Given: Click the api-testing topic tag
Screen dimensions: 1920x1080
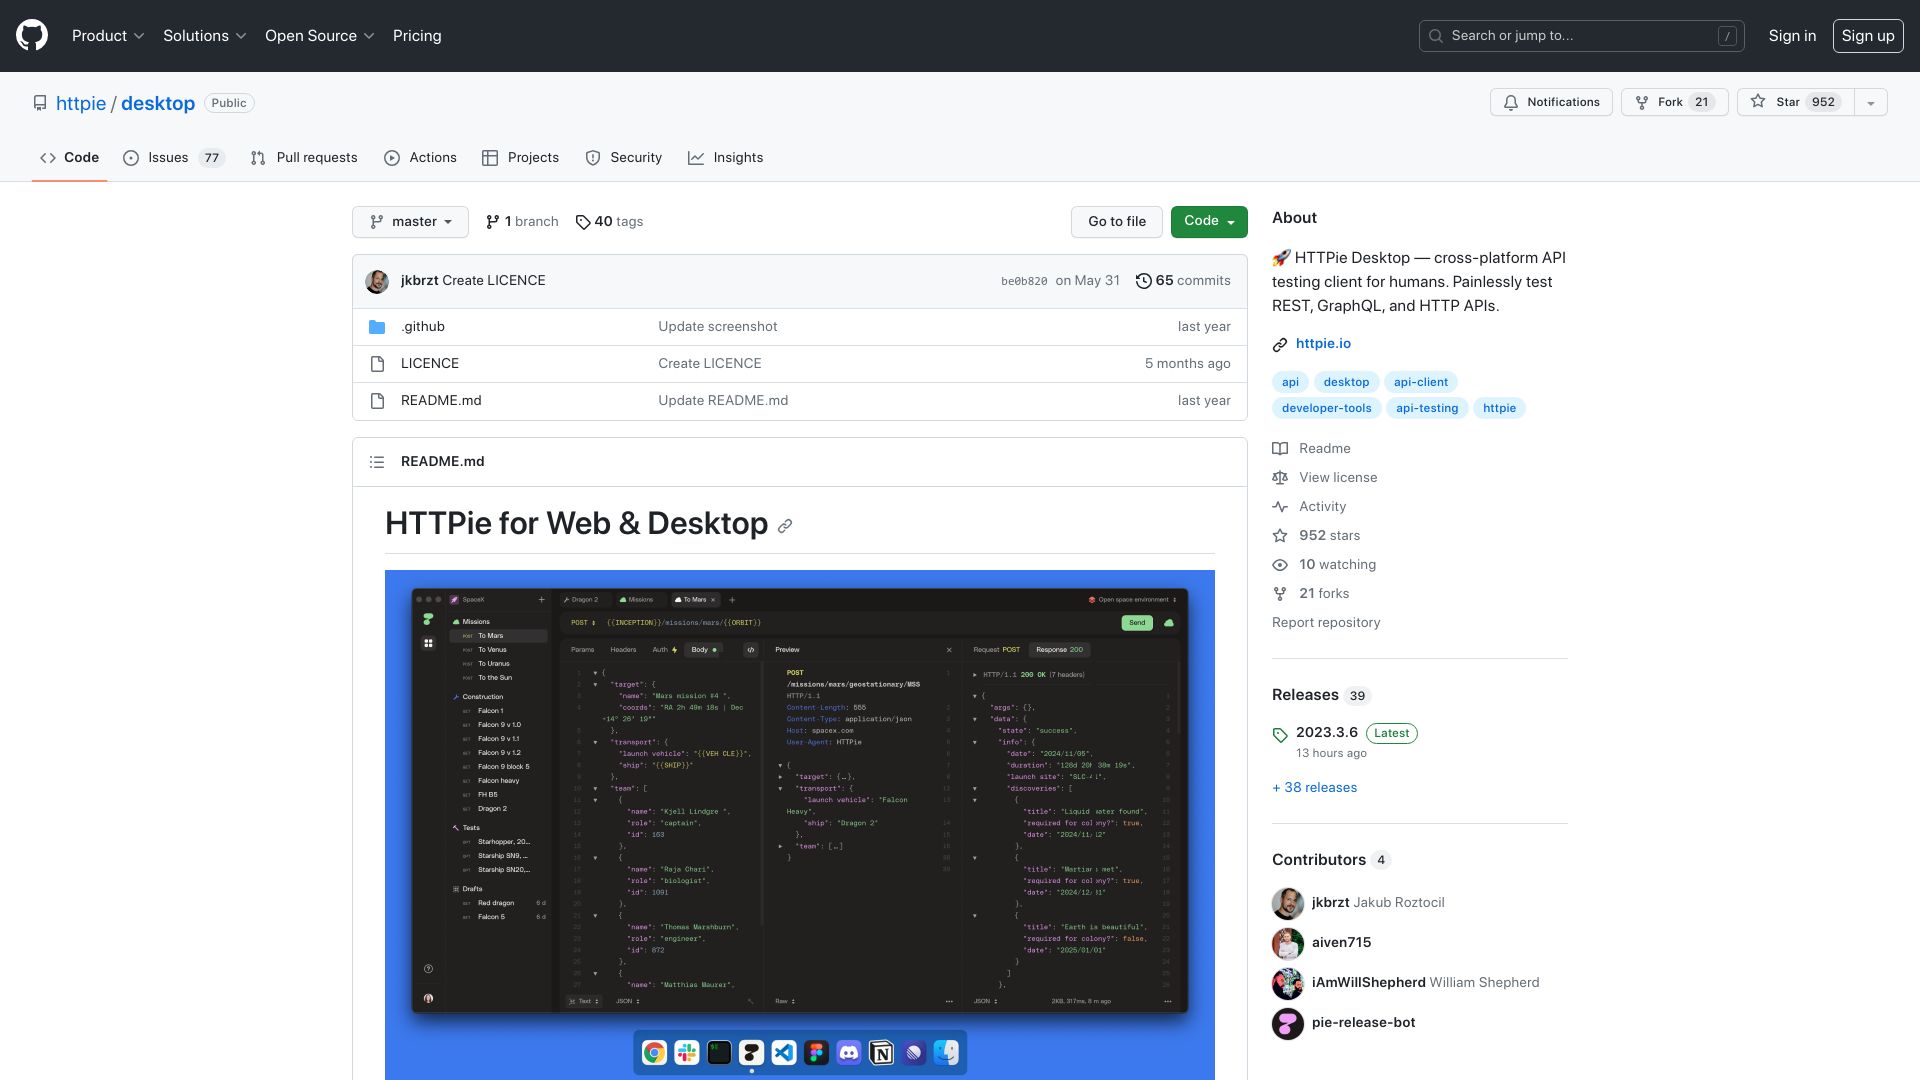Looking at the screenshot, I should 1427,408.
